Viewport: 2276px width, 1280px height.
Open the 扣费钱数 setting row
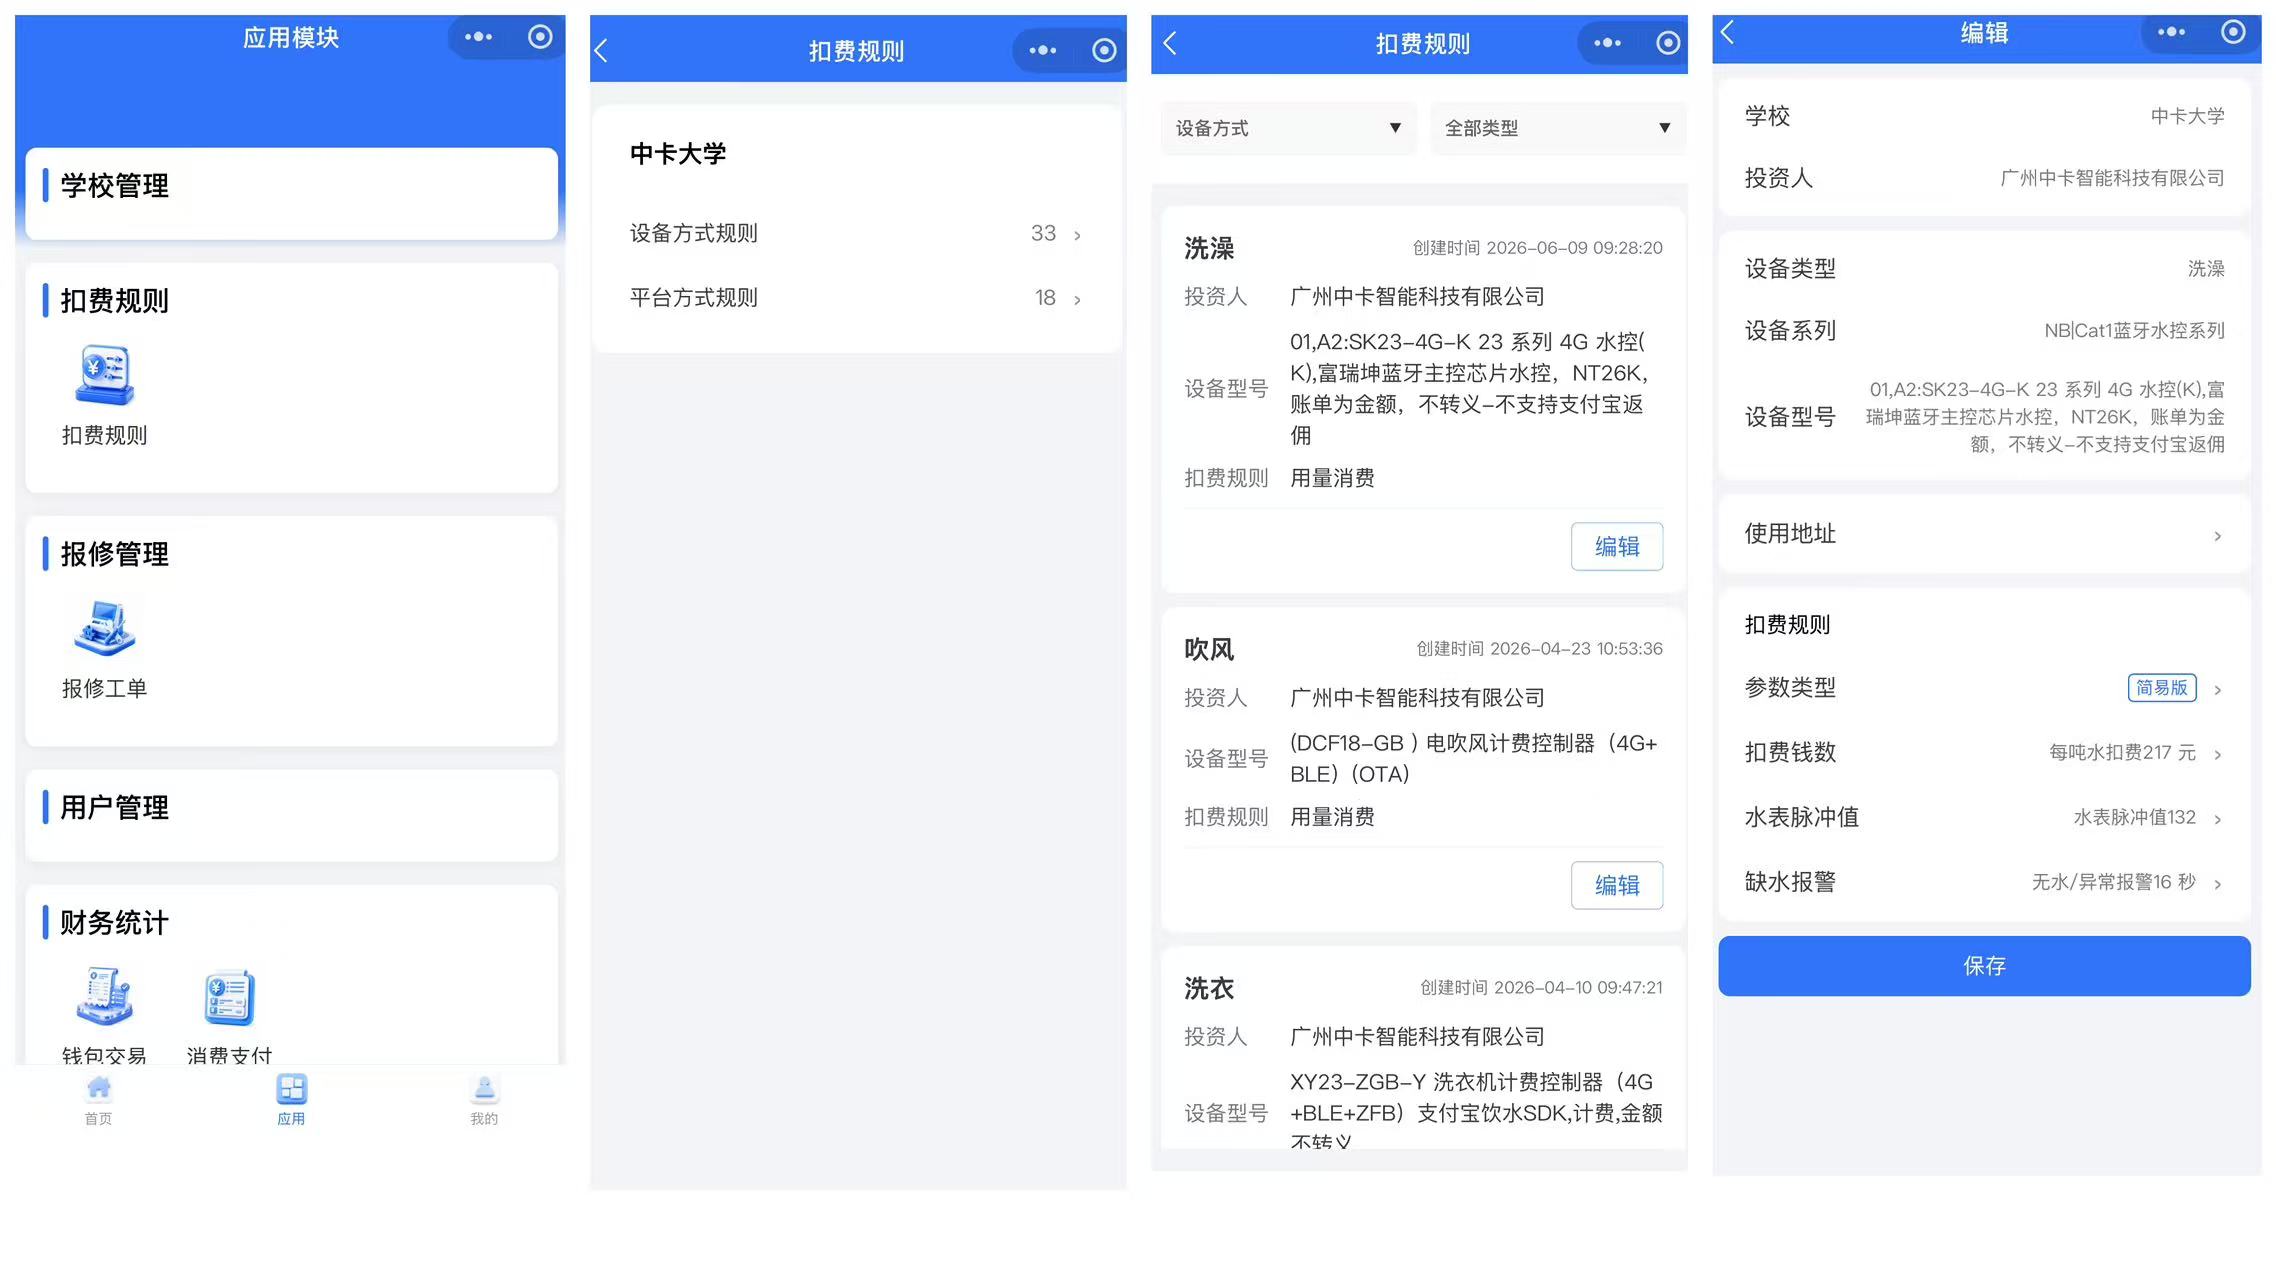(1984, 753)
